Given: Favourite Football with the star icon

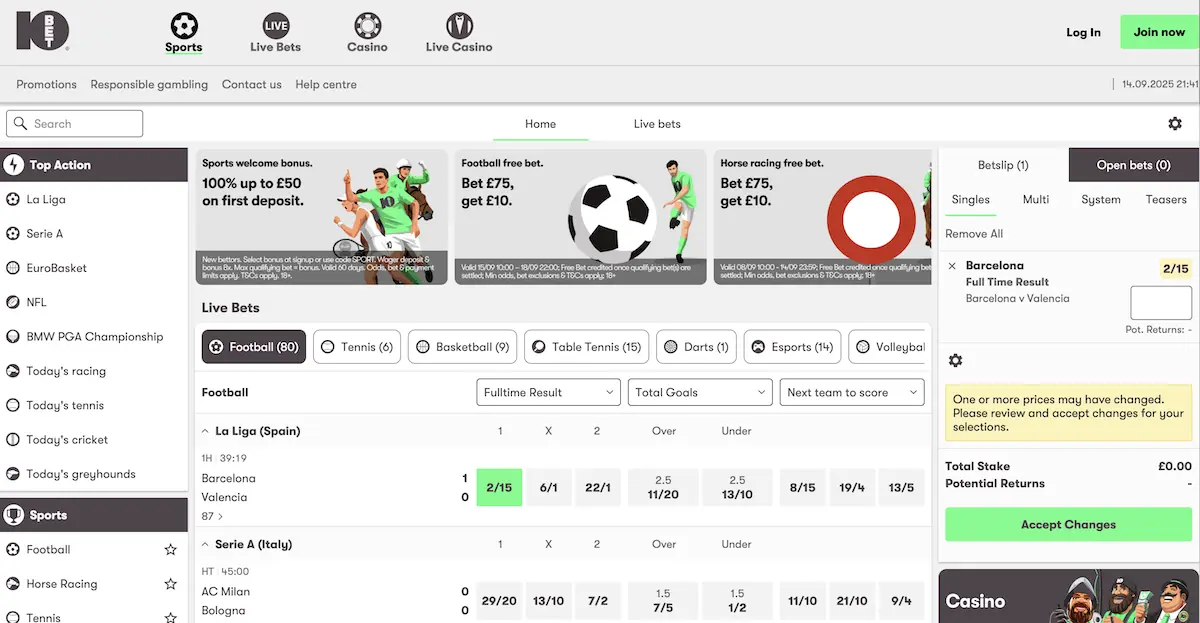Looking at the screenshot, I should pos(171,550).
